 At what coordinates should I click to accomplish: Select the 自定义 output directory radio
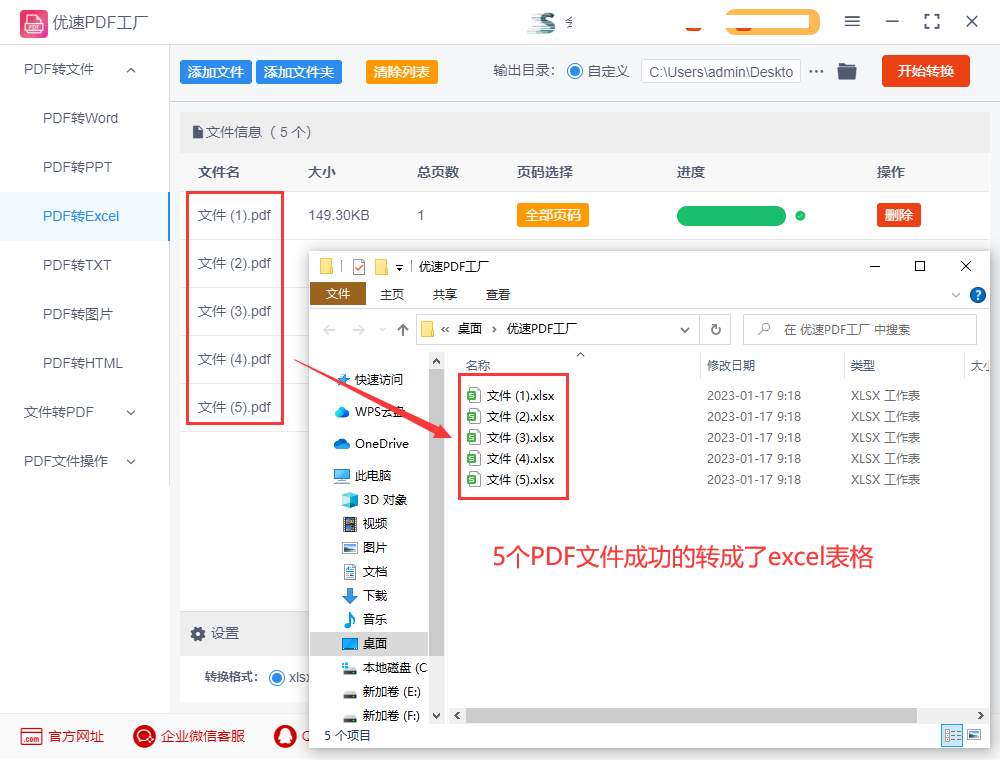tap(575, 71)
